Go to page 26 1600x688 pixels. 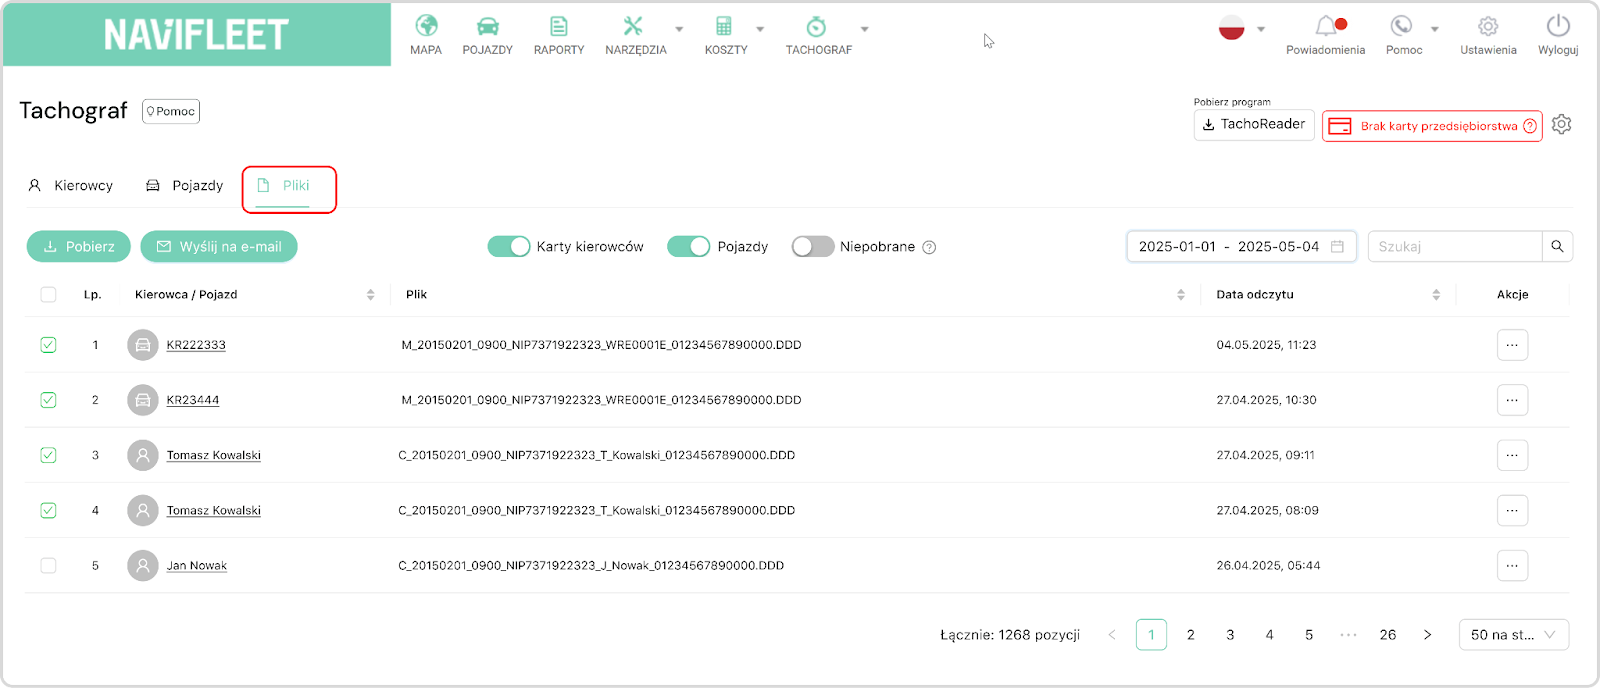click(x=1388, y=635)
